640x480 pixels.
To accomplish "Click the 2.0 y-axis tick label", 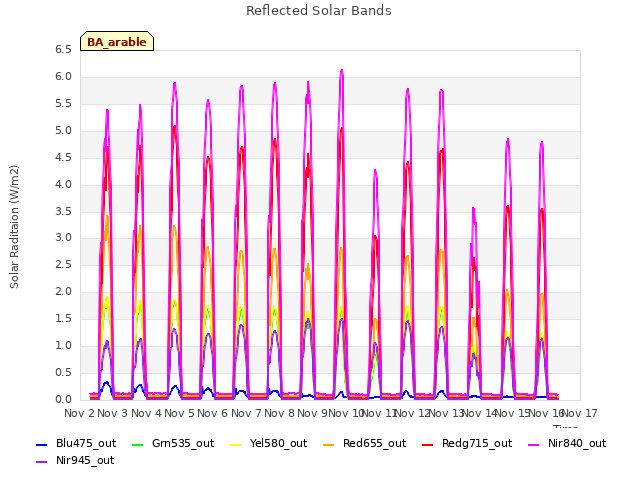I will [63, 291].
